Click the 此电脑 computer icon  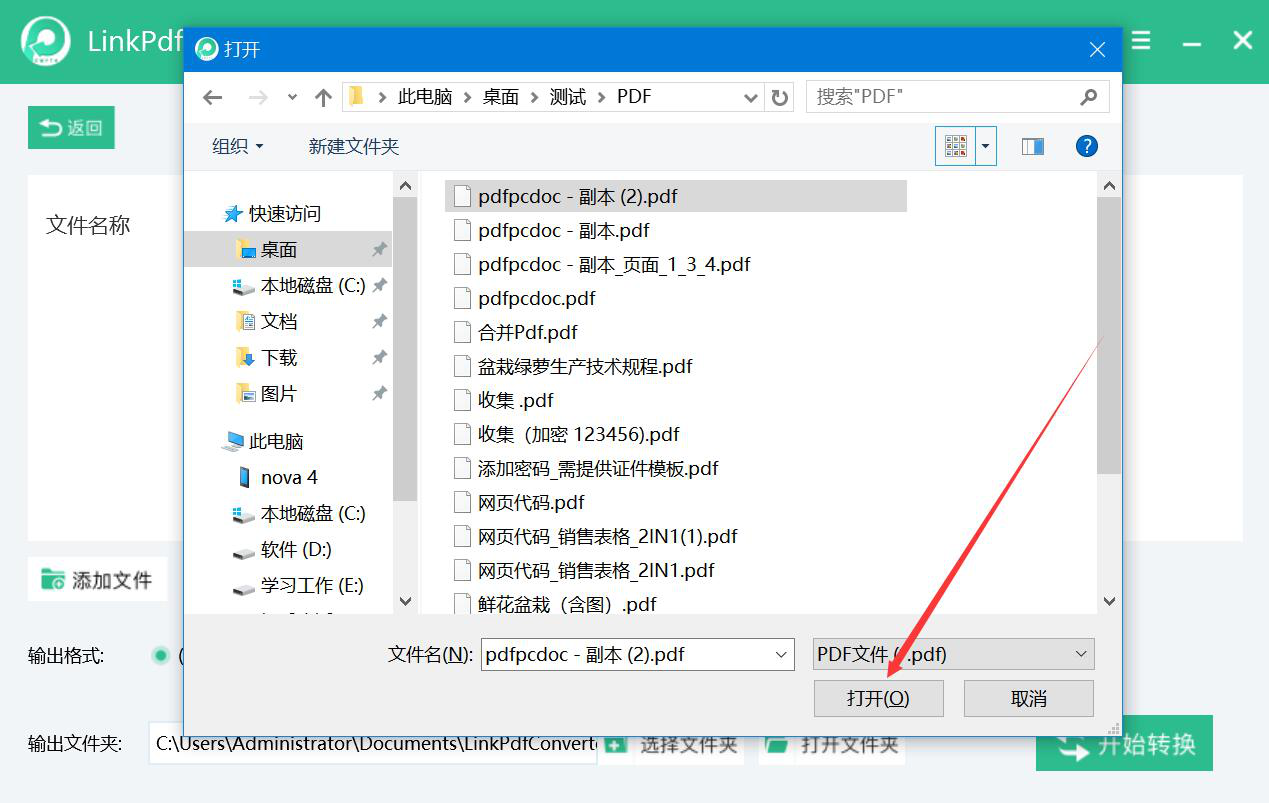pyautogui.click(x=234, y=441)
